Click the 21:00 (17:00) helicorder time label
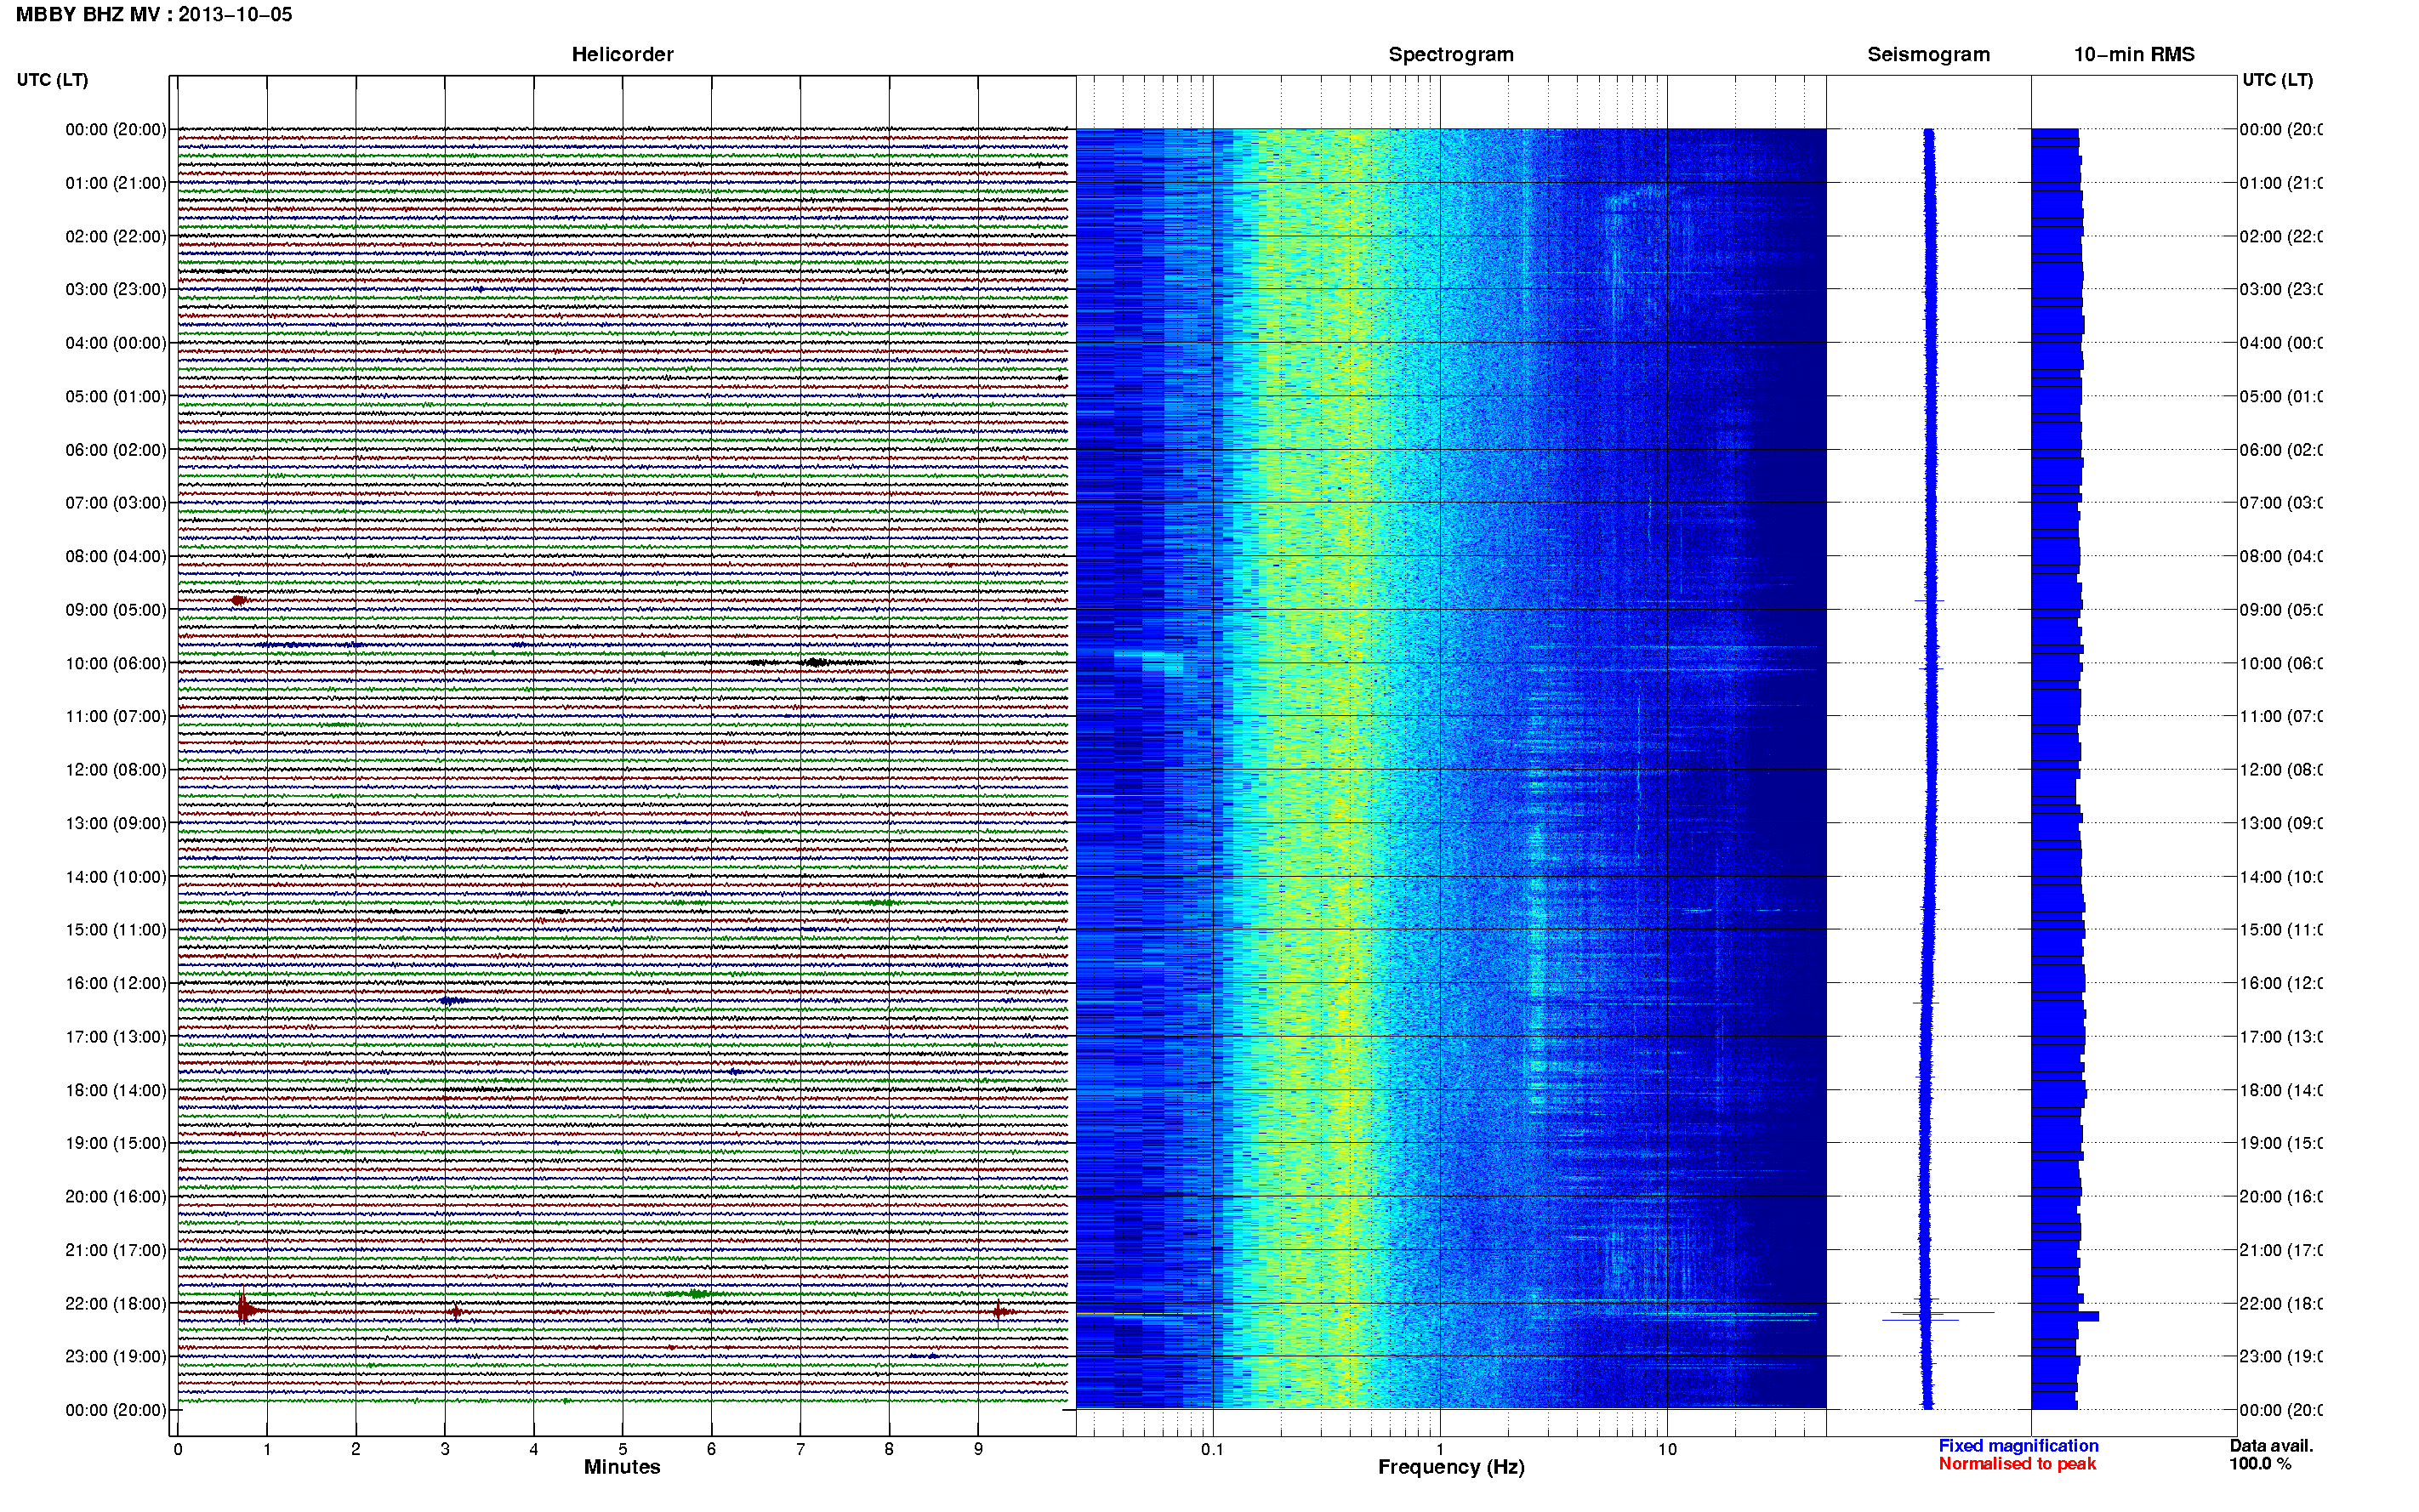 coord(116,1250)
